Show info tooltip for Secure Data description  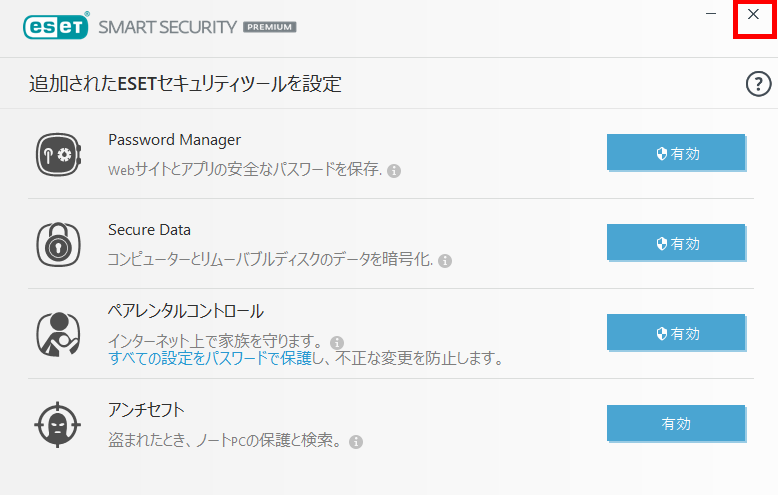pyautogui.click(x=445, y=261)
